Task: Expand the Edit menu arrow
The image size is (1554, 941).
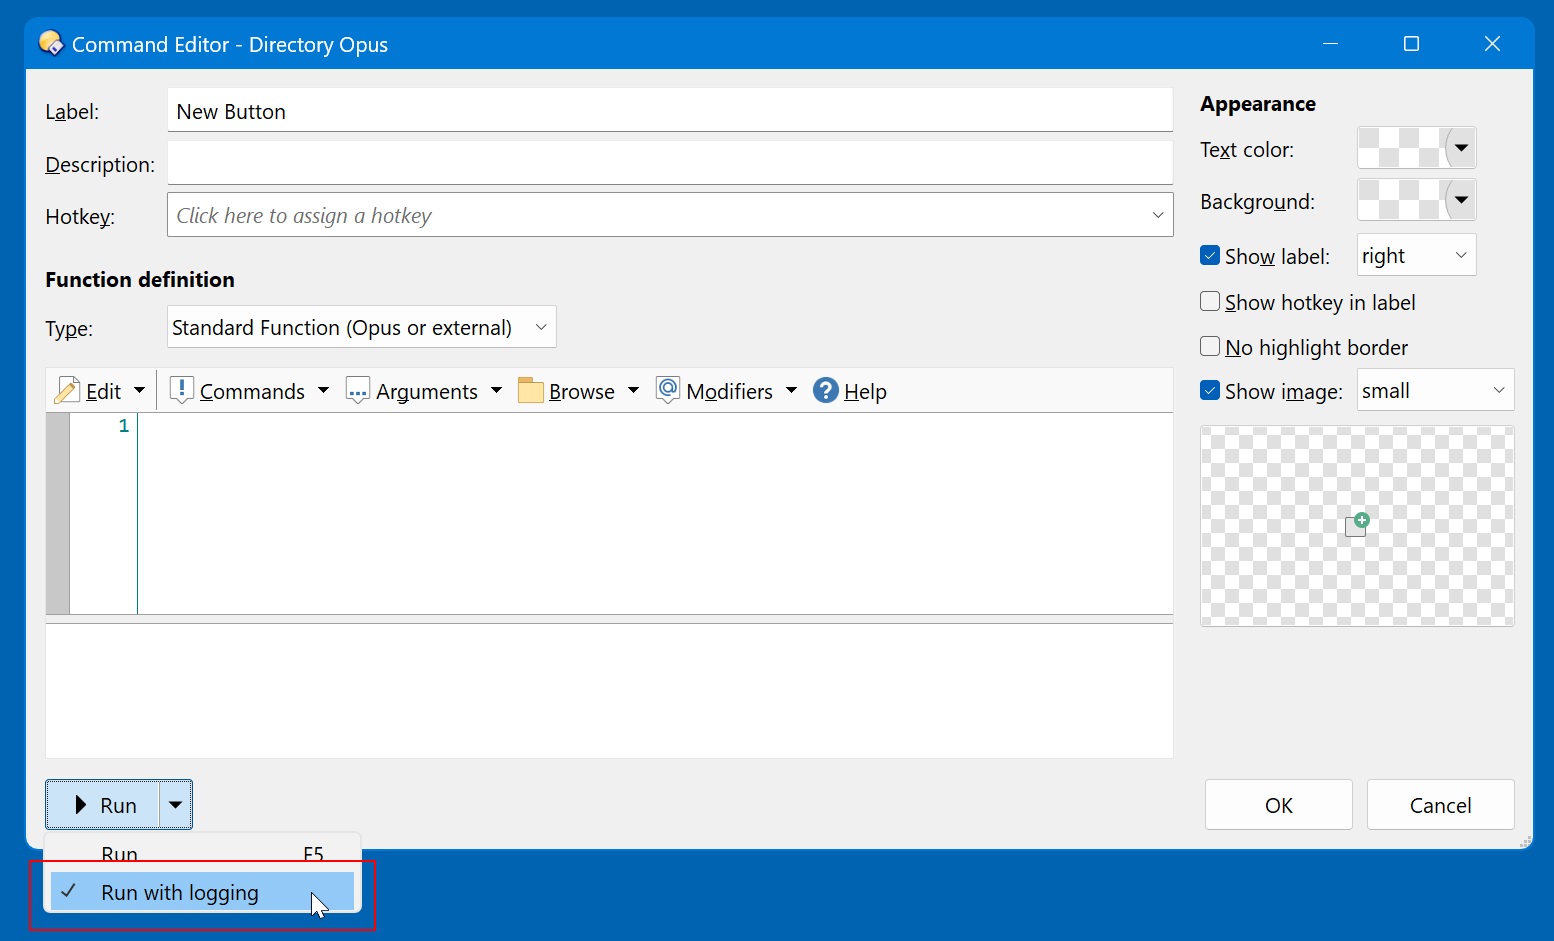Action: tap(139, 390)
